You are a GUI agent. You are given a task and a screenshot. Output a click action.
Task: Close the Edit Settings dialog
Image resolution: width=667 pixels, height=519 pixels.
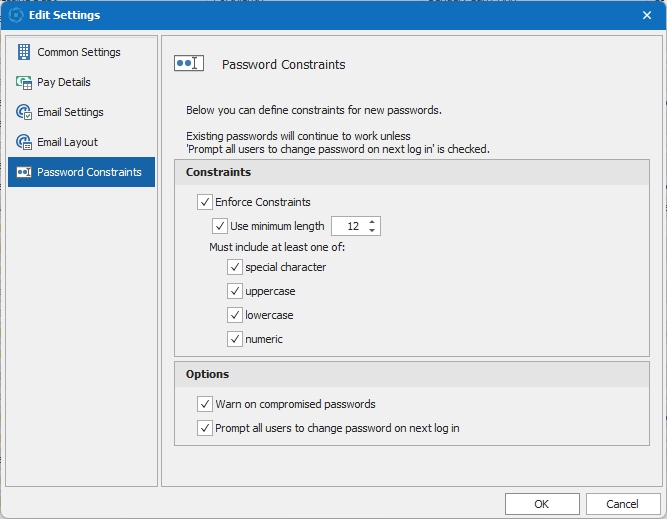(x=646, y=15)
